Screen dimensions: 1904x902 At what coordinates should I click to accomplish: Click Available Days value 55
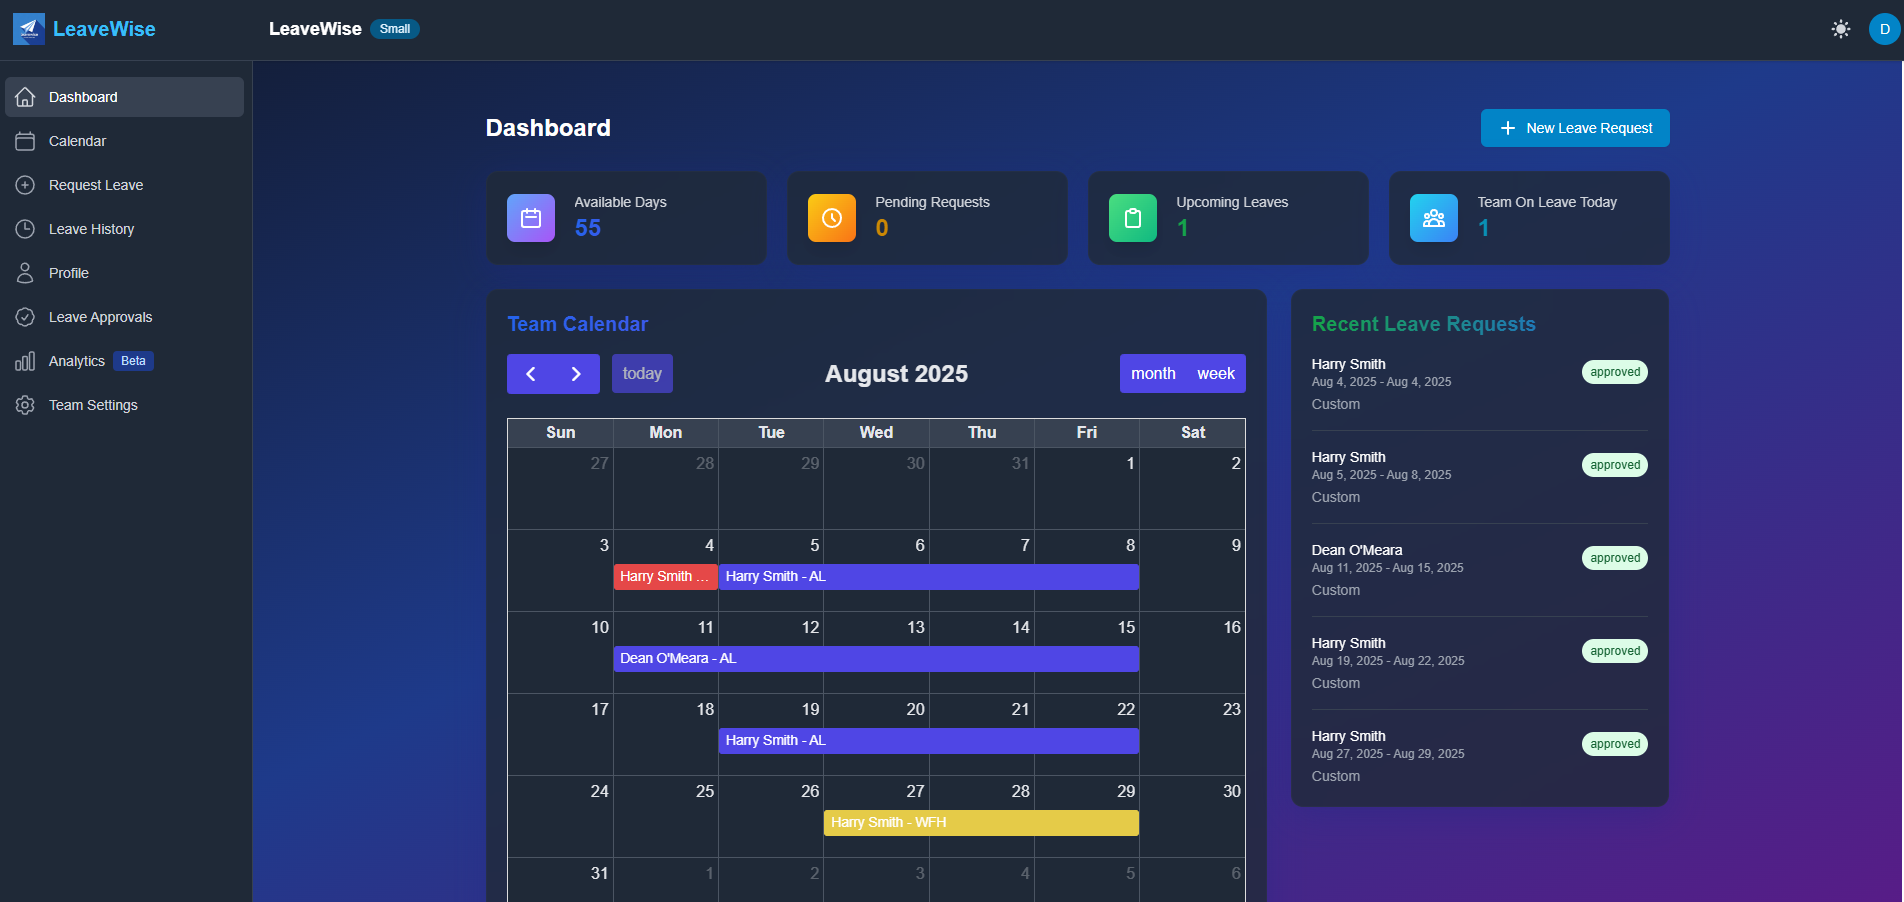click(588, 228)
